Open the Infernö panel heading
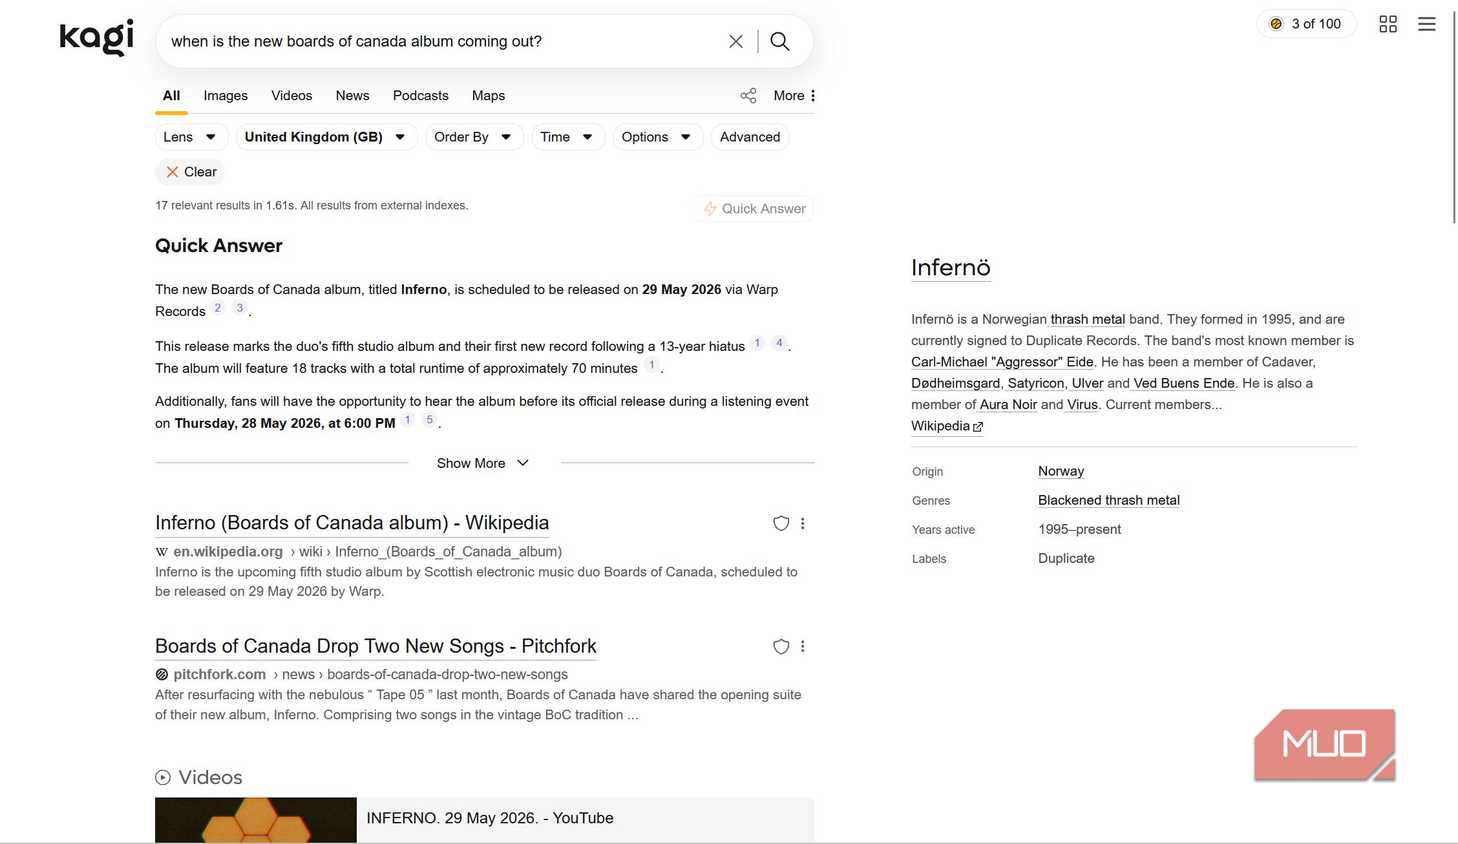 (x=951, y=267)
